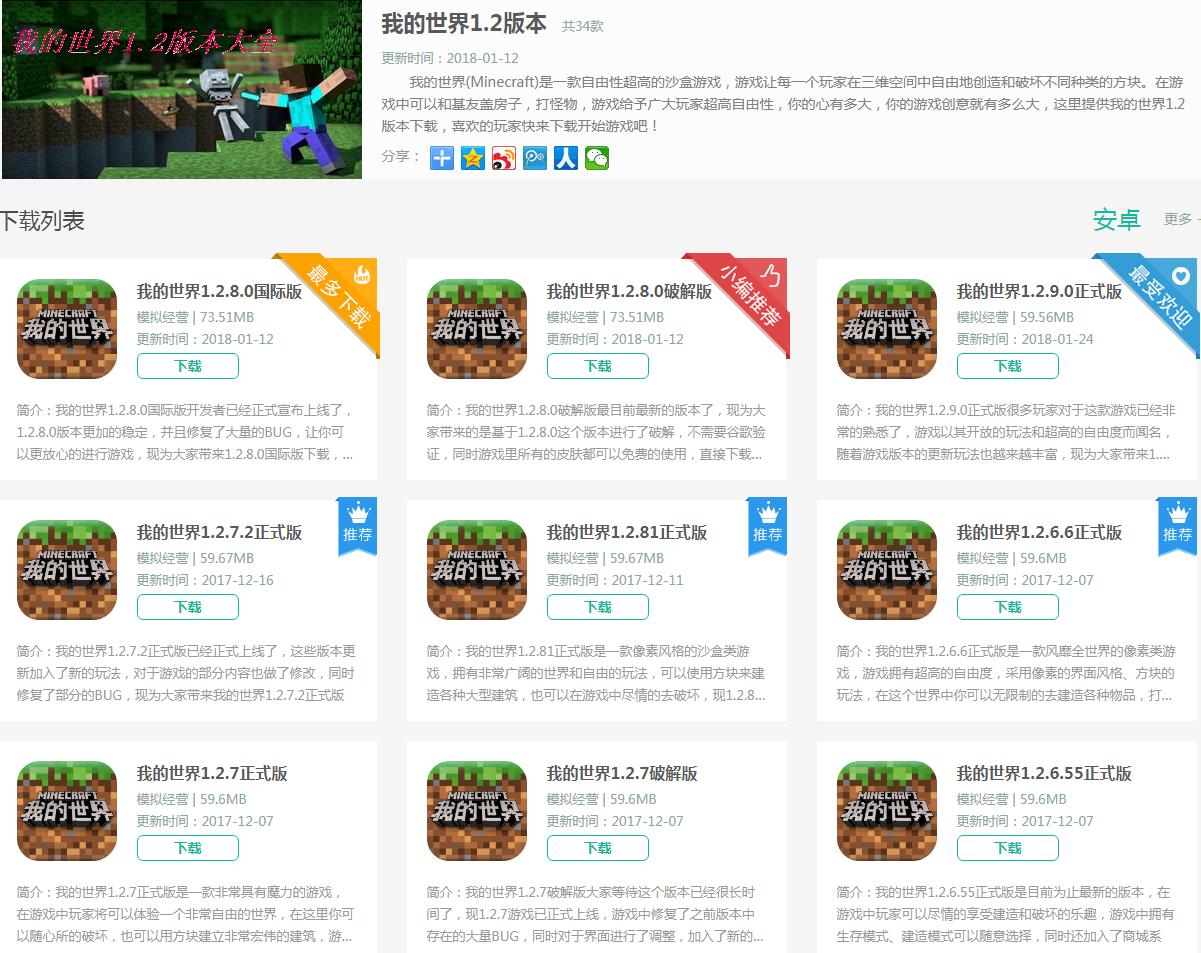Share via the green WeChat icon
This screenshot has height=953, width=1201.
coord(597,158)
